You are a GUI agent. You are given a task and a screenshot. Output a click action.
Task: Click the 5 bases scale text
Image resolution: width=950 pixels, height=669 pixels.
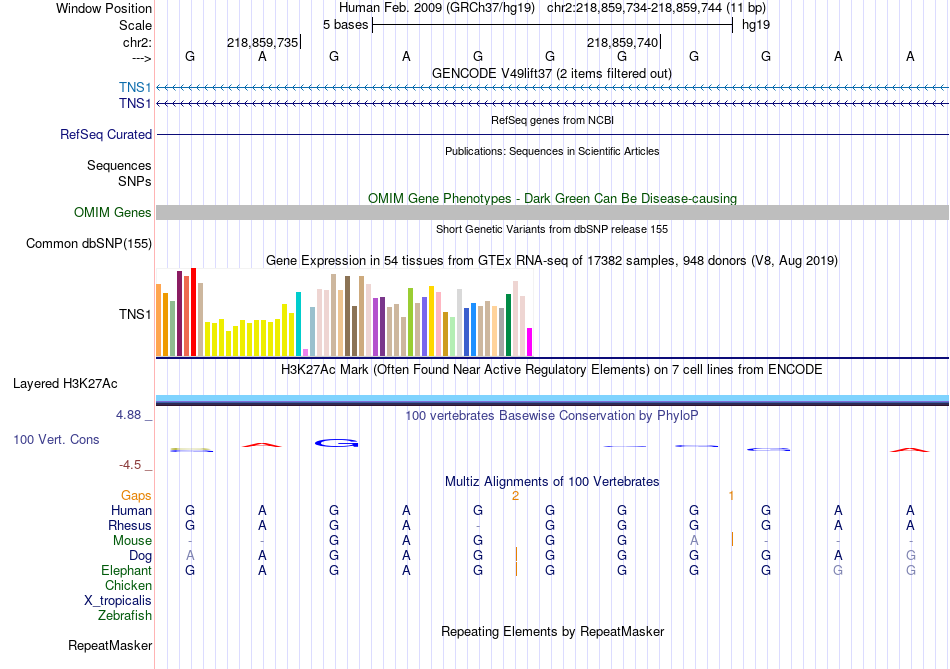coord(345,25)
